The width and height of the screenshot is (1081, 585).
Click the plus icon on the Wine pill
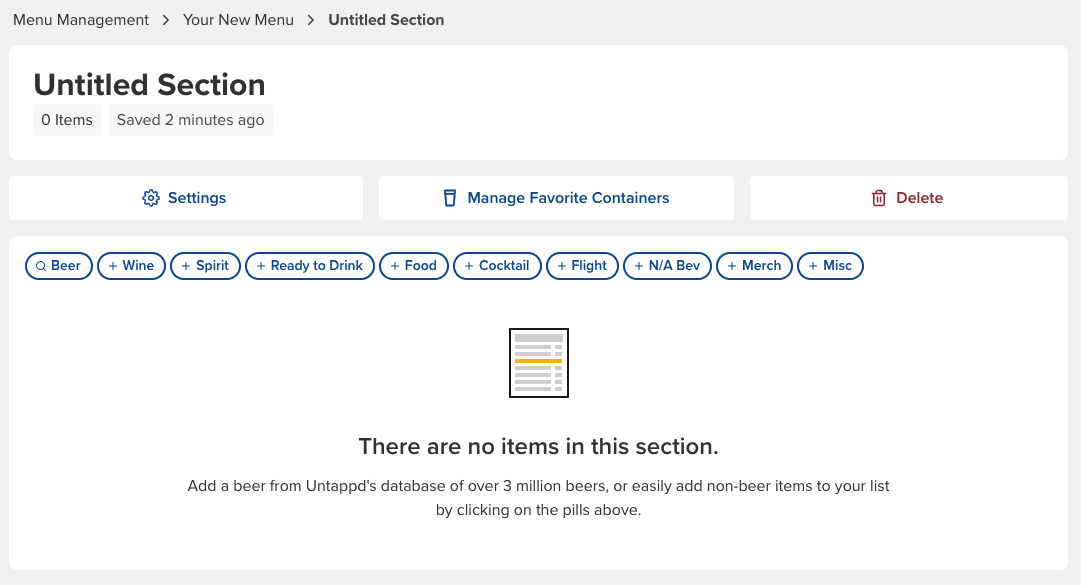113,266
